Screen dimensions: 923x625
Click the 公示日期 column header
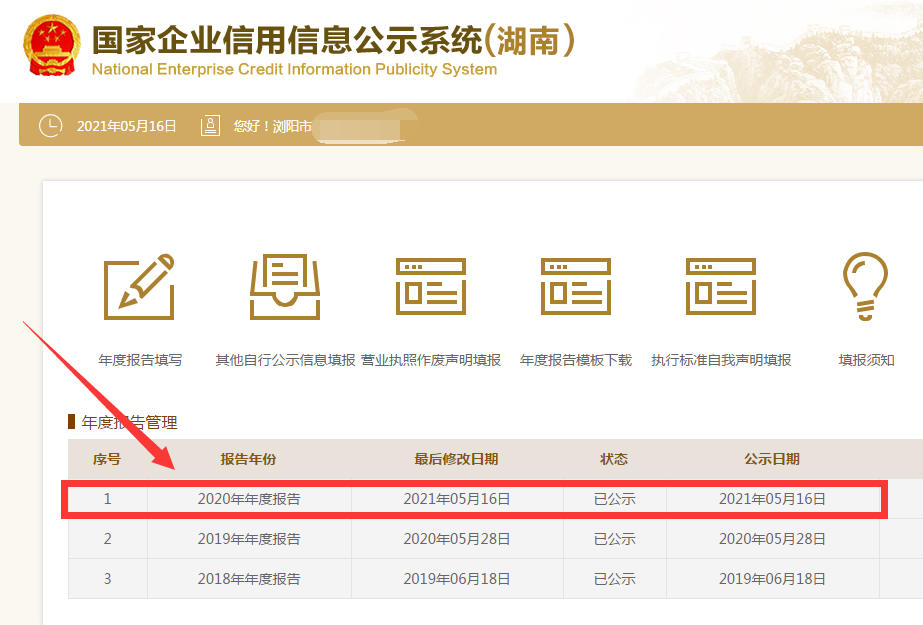[771, 459]
